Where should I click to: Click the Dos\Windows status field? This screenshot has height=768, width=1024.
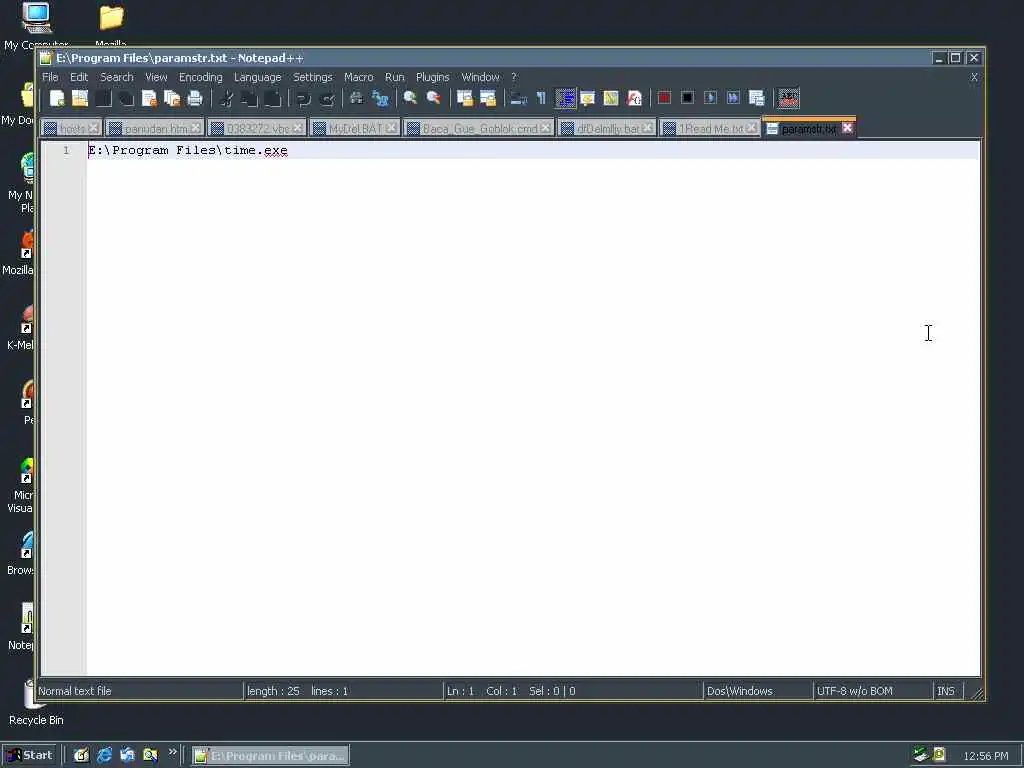coord(758,691)
